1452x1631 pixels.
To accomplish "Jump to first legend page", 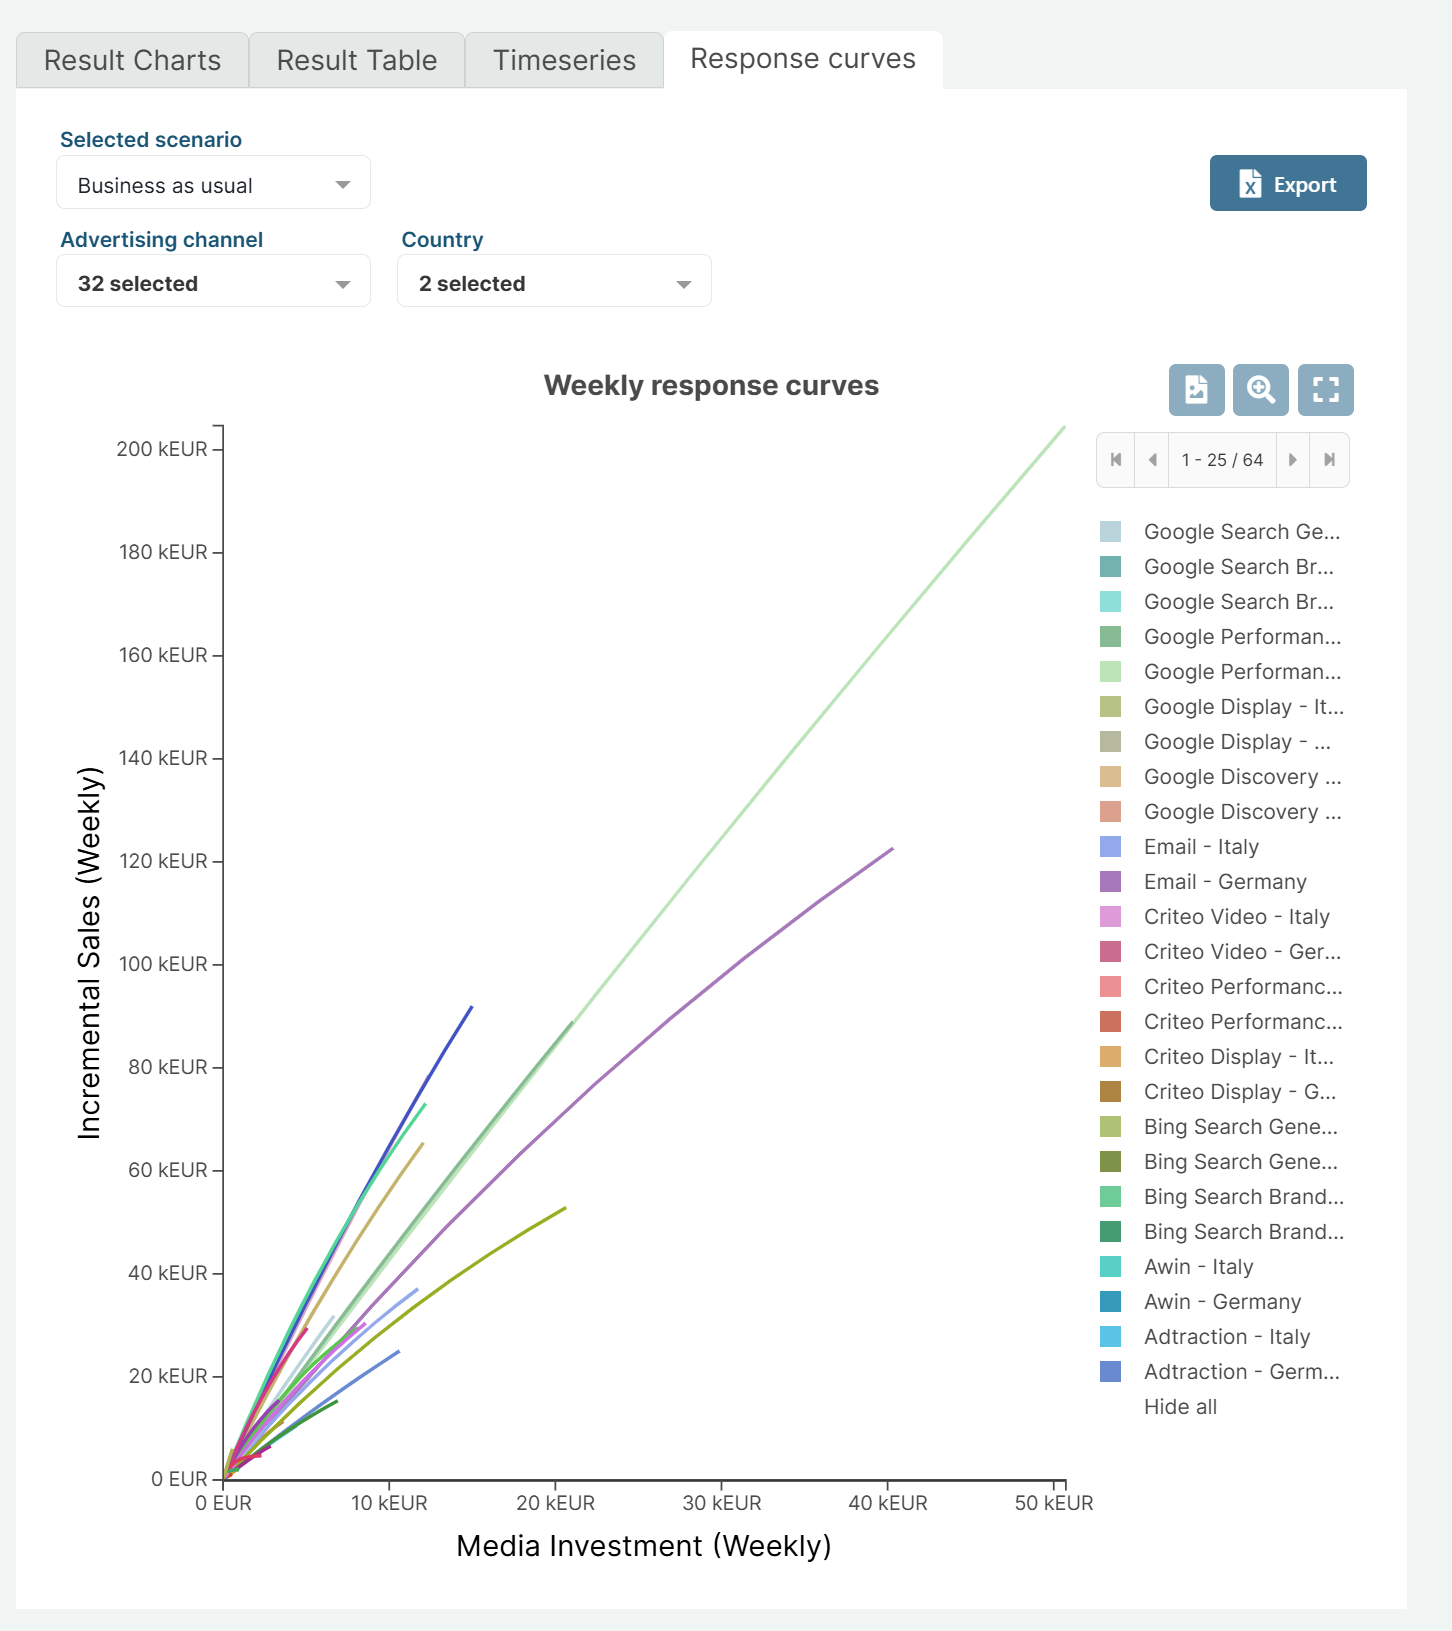I will (1116, 460).
